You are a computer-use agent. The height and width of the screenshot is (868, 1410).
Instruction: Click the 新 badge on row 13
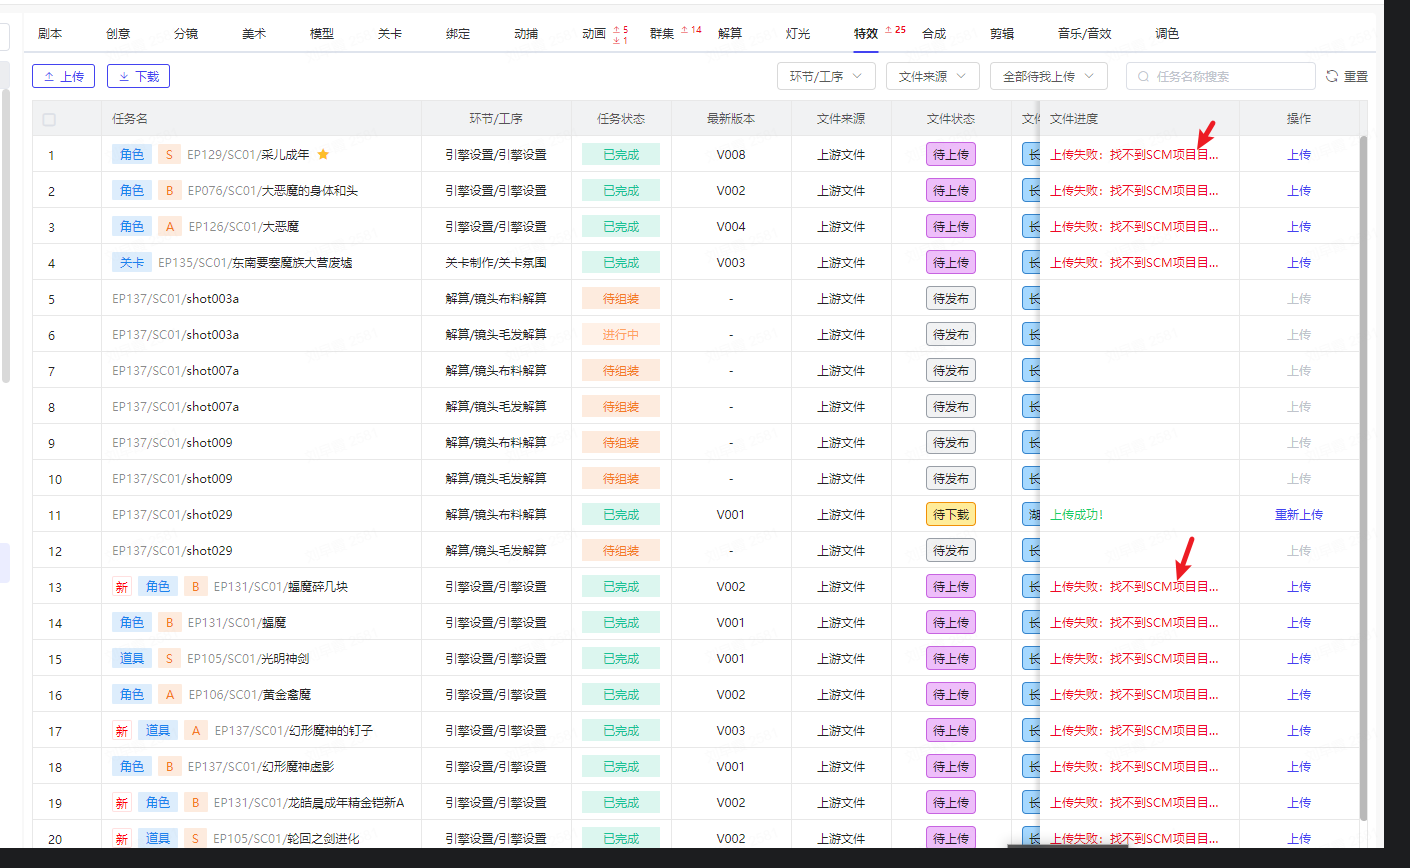click(122, 587)
